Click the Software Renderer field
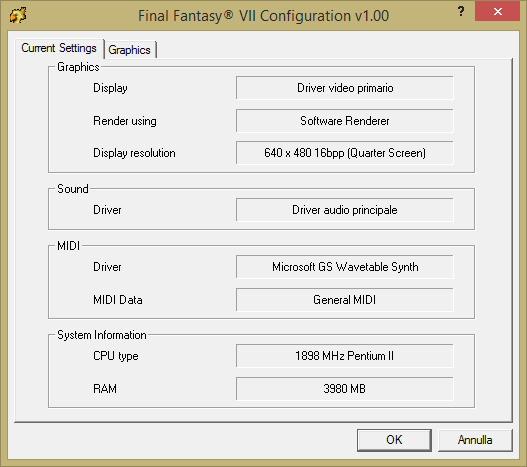This screenshot has width=527, height=467. pyautogui.click(x=344, y=121)
